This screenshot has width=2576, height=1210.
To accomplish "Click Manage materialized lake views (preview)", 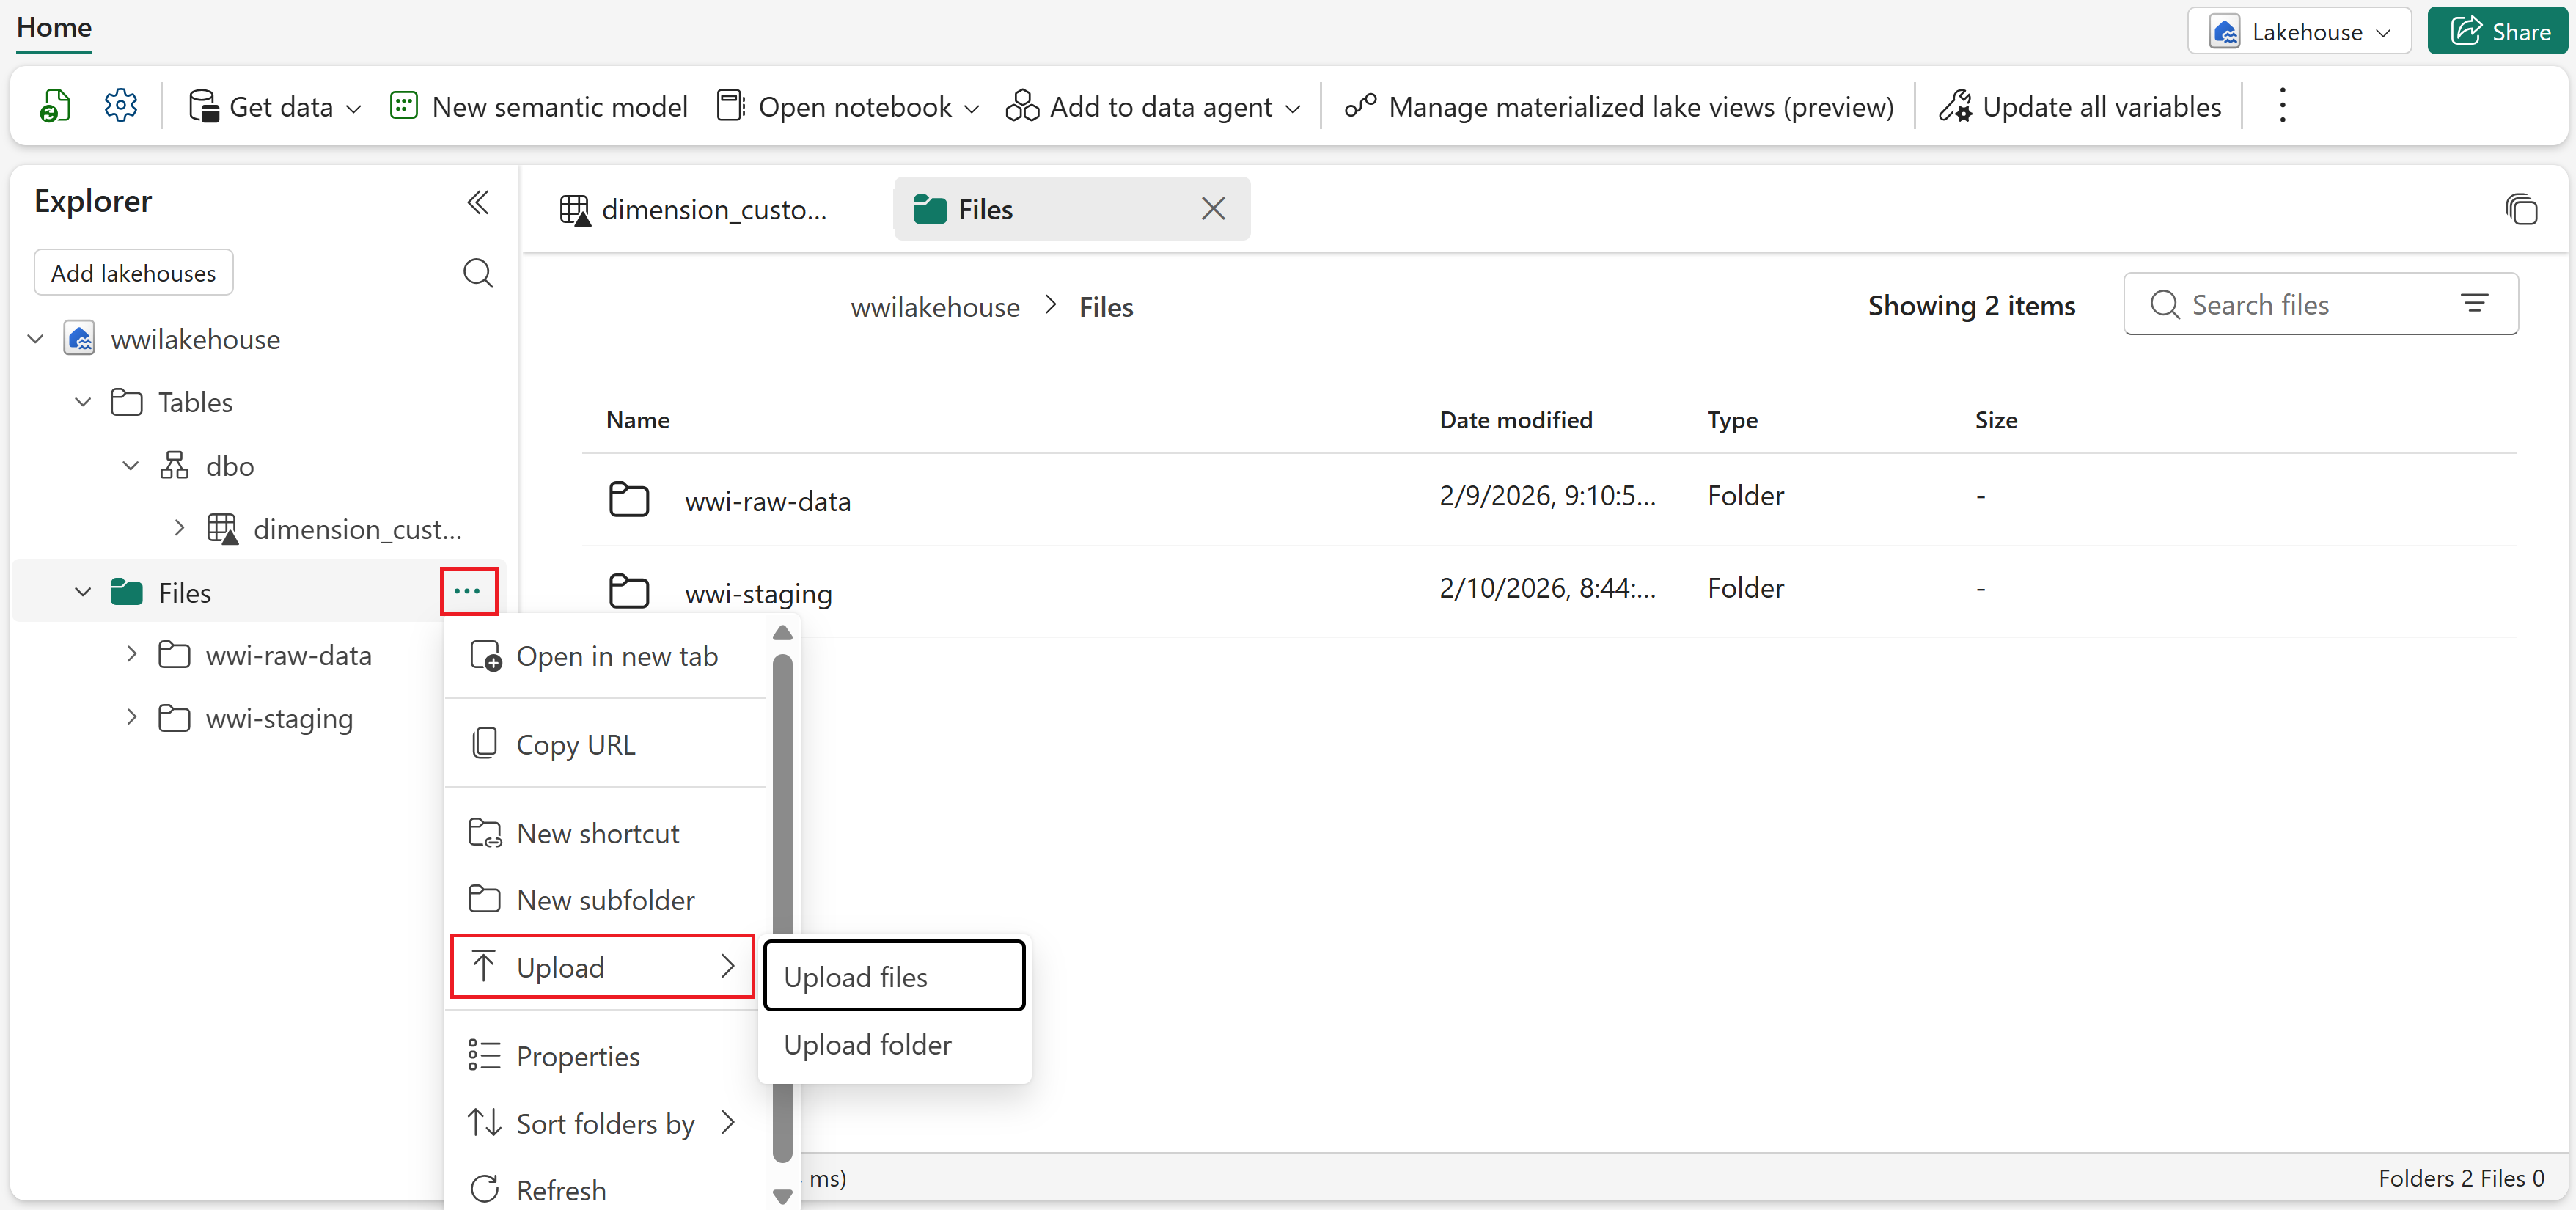I will point(1619,106).
